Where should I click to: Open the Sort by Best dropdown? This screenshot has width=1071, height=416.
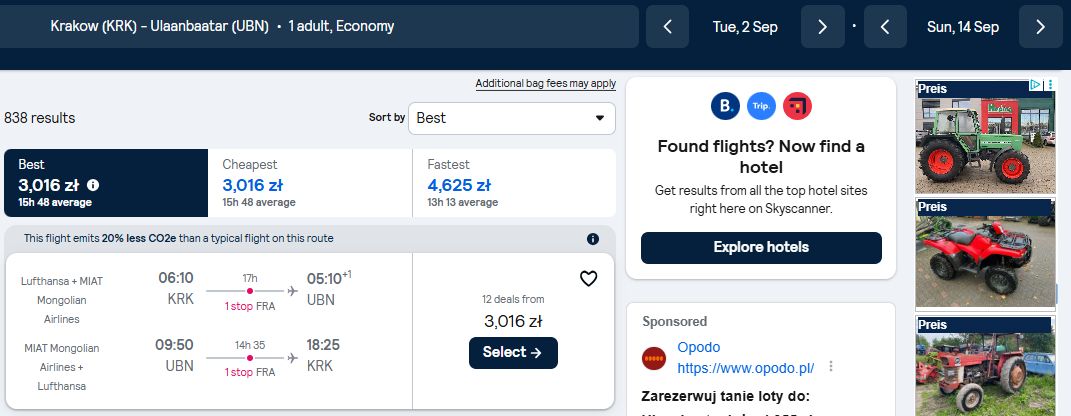click(x=512, y=118)
